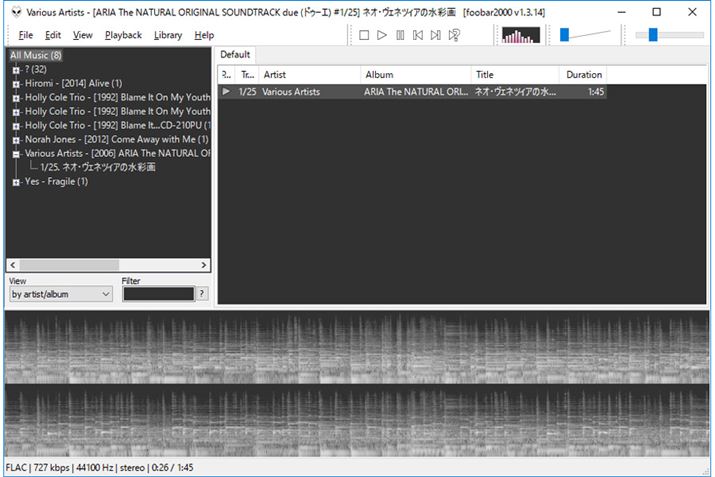
Task: Click the spectrogram seekbar panel
Action: click(357, 384)
